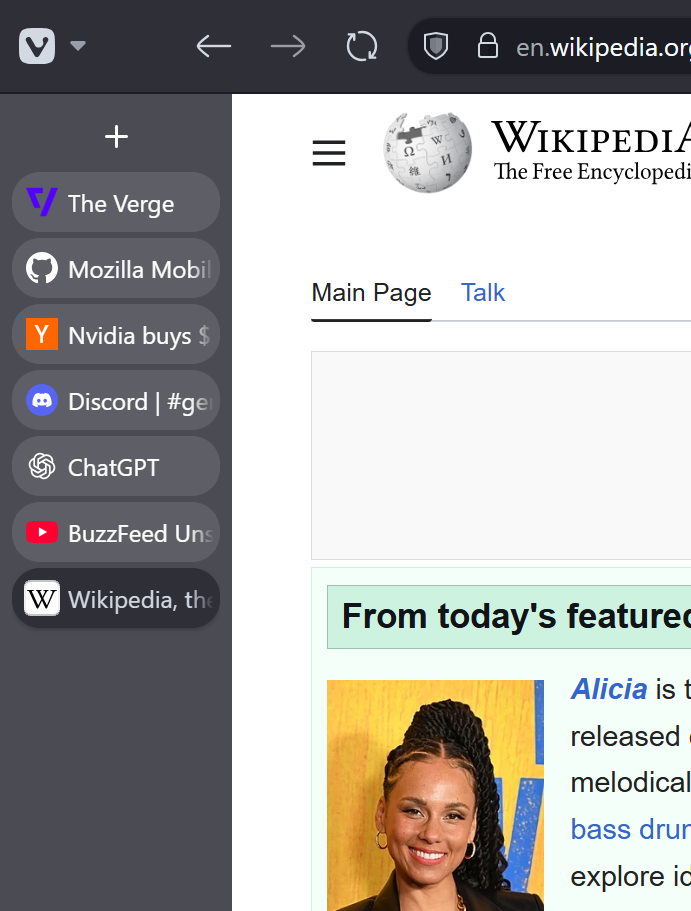Switch to the Mozilla Mobile GitHub tab
Screen dimensions: 691x911
point(116,269)
